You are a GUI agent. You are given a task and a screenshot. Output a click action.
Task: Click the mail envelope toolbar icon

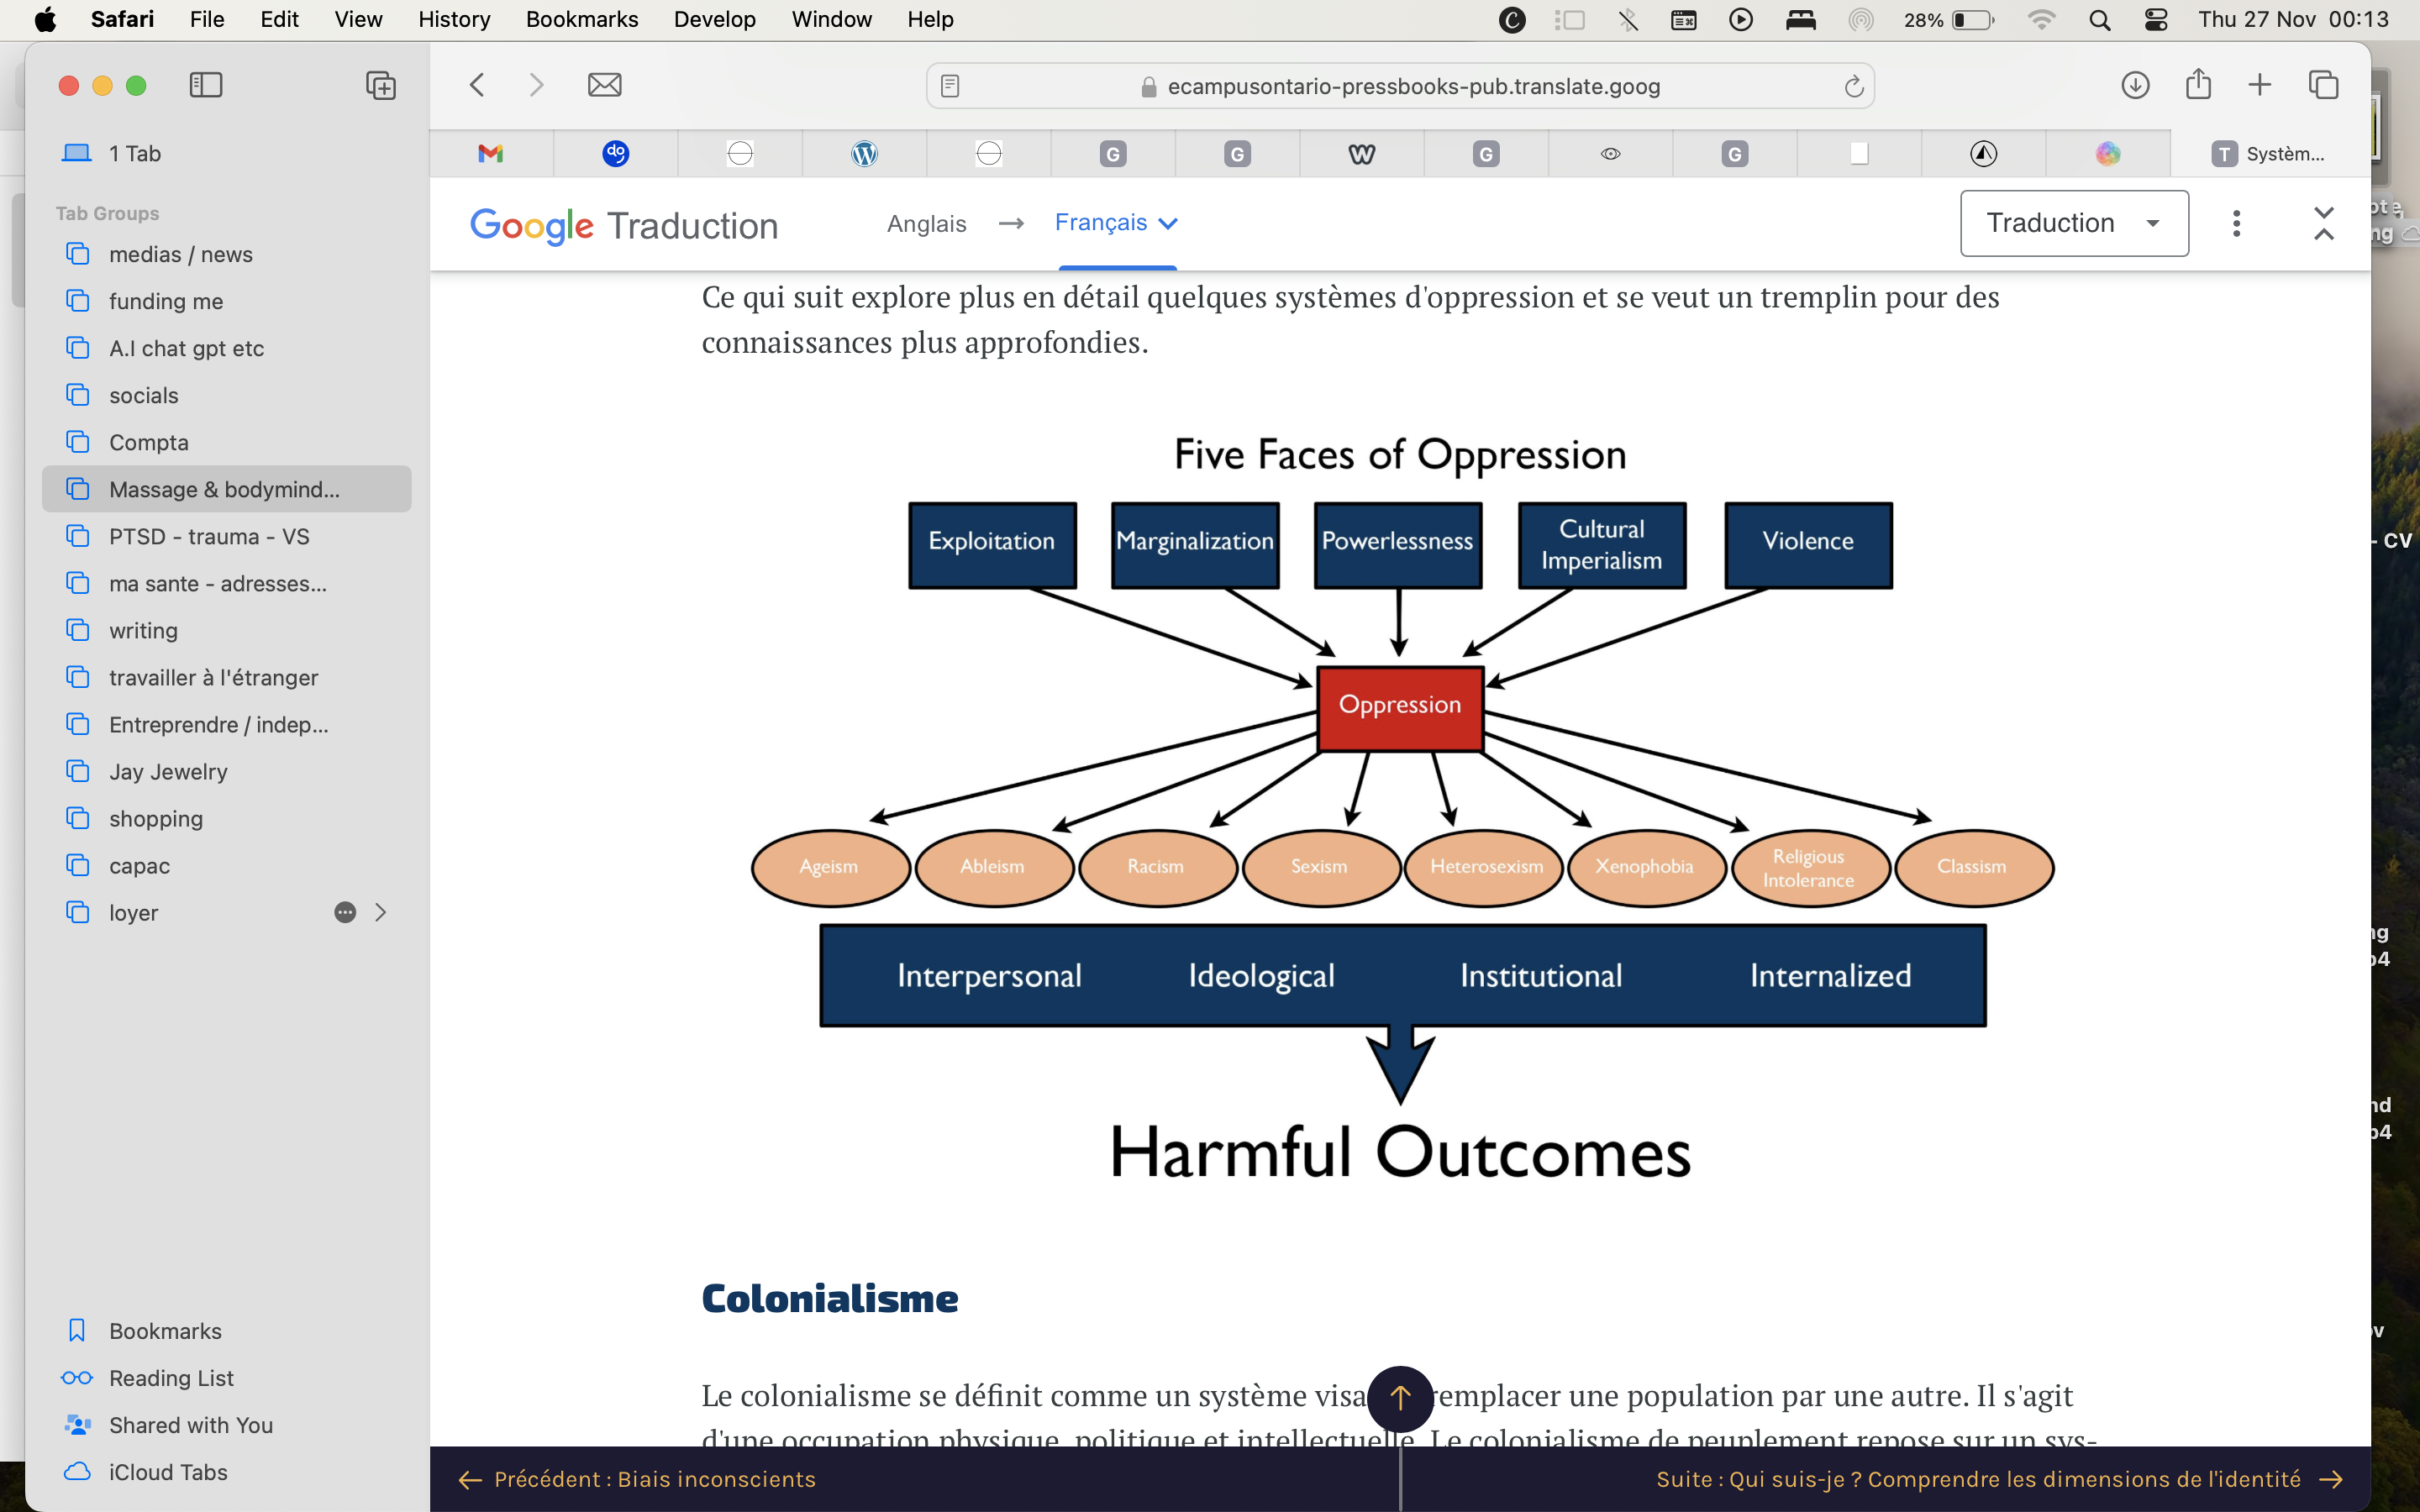[x=604, y=85]
